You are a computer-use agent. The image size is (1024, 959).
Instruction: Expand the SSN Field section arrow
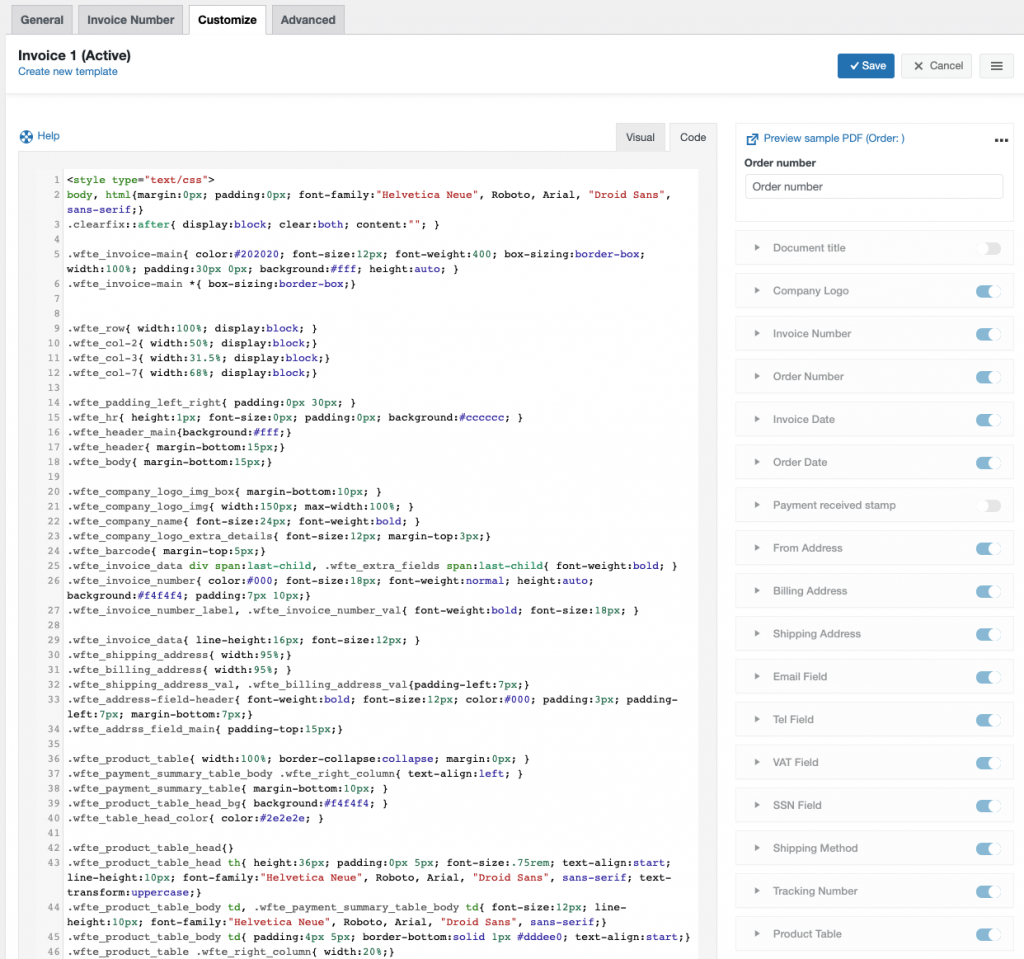point(757,805)
